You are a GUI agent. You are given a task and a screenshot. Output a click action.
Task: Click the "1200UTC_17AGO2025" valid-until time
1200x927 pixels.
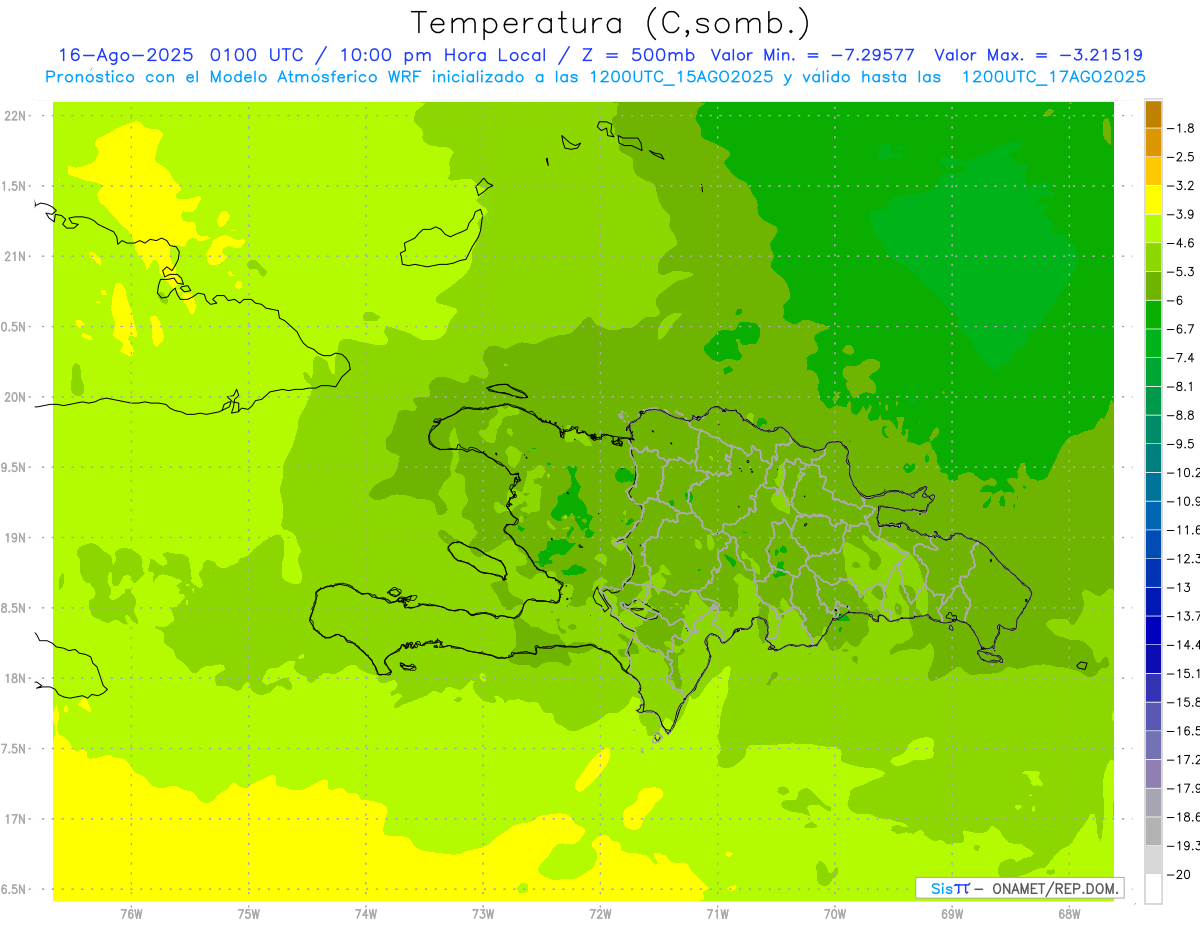1054,77
